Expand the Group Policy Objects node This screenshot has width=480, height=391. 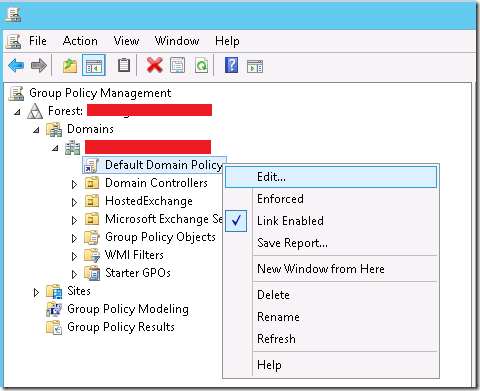pyautogui.click(x=74, y=238)
